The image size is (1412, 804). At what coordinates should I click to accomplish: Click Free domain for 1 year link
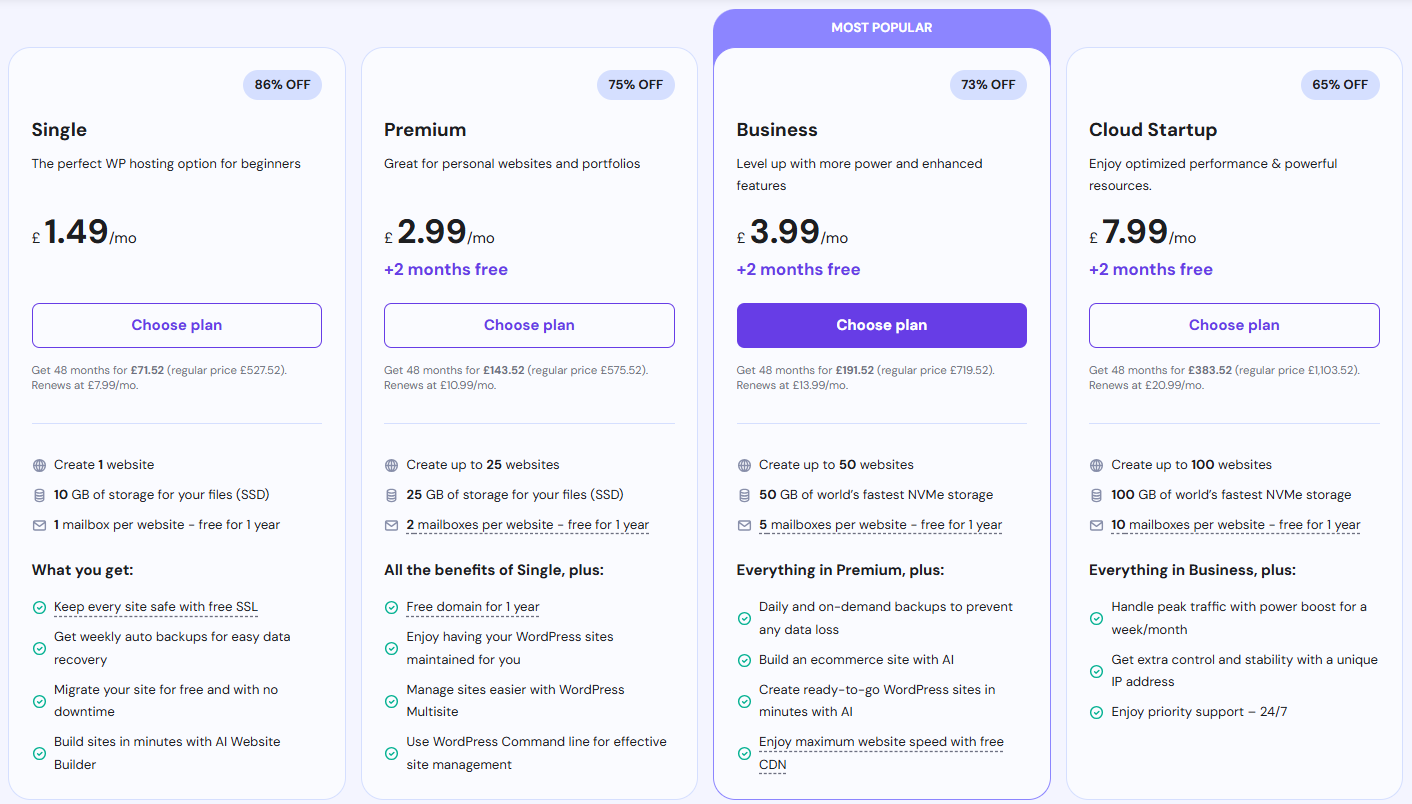click(472, 607)
